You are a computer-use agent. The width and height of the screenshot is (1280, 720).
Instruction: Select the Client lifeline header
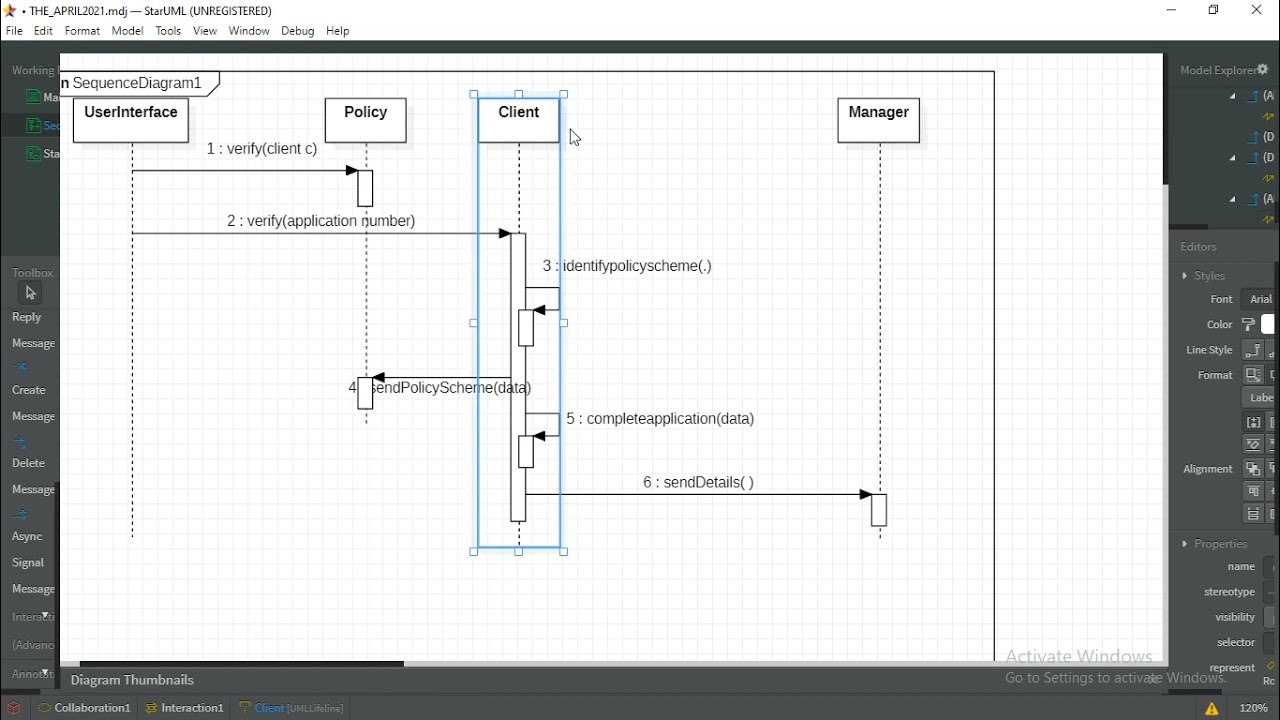(x=519, y=121)
